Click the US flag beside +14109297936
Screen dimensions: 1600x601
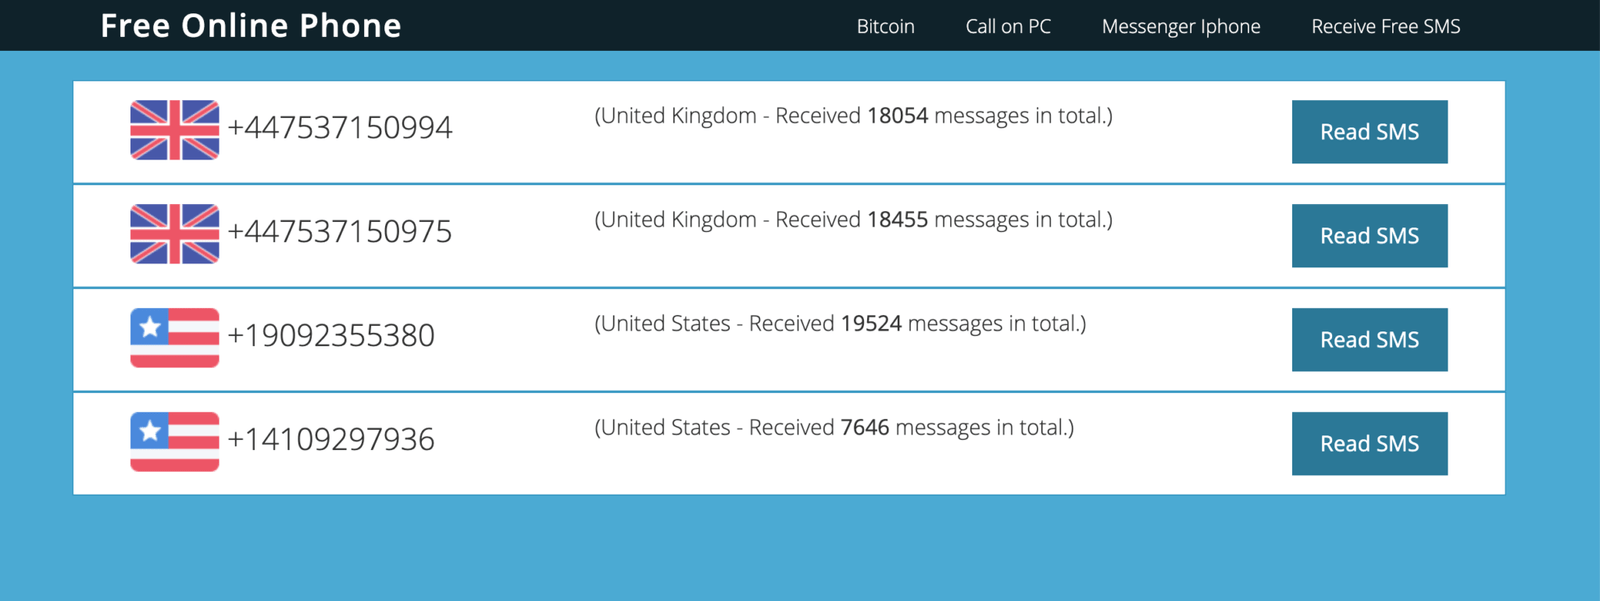pos(174,442)
